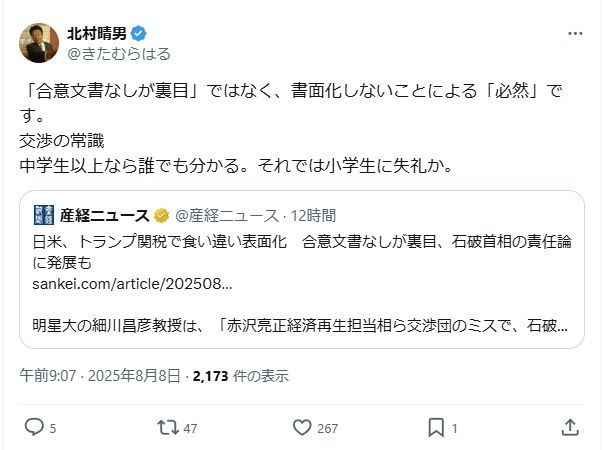Open the three-dot more options menu

coord(574,34)
